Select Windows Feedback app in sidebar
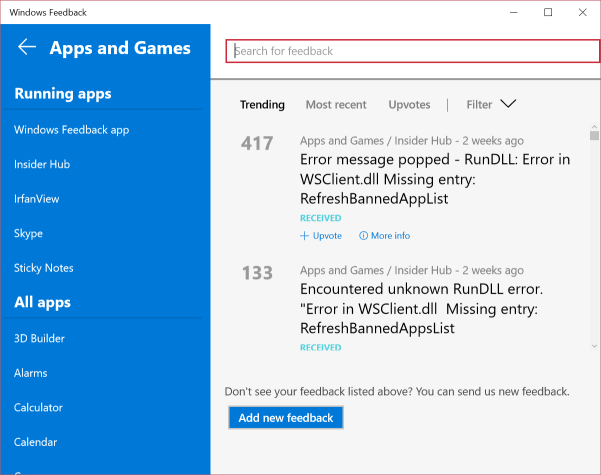 tap(71, 130)
